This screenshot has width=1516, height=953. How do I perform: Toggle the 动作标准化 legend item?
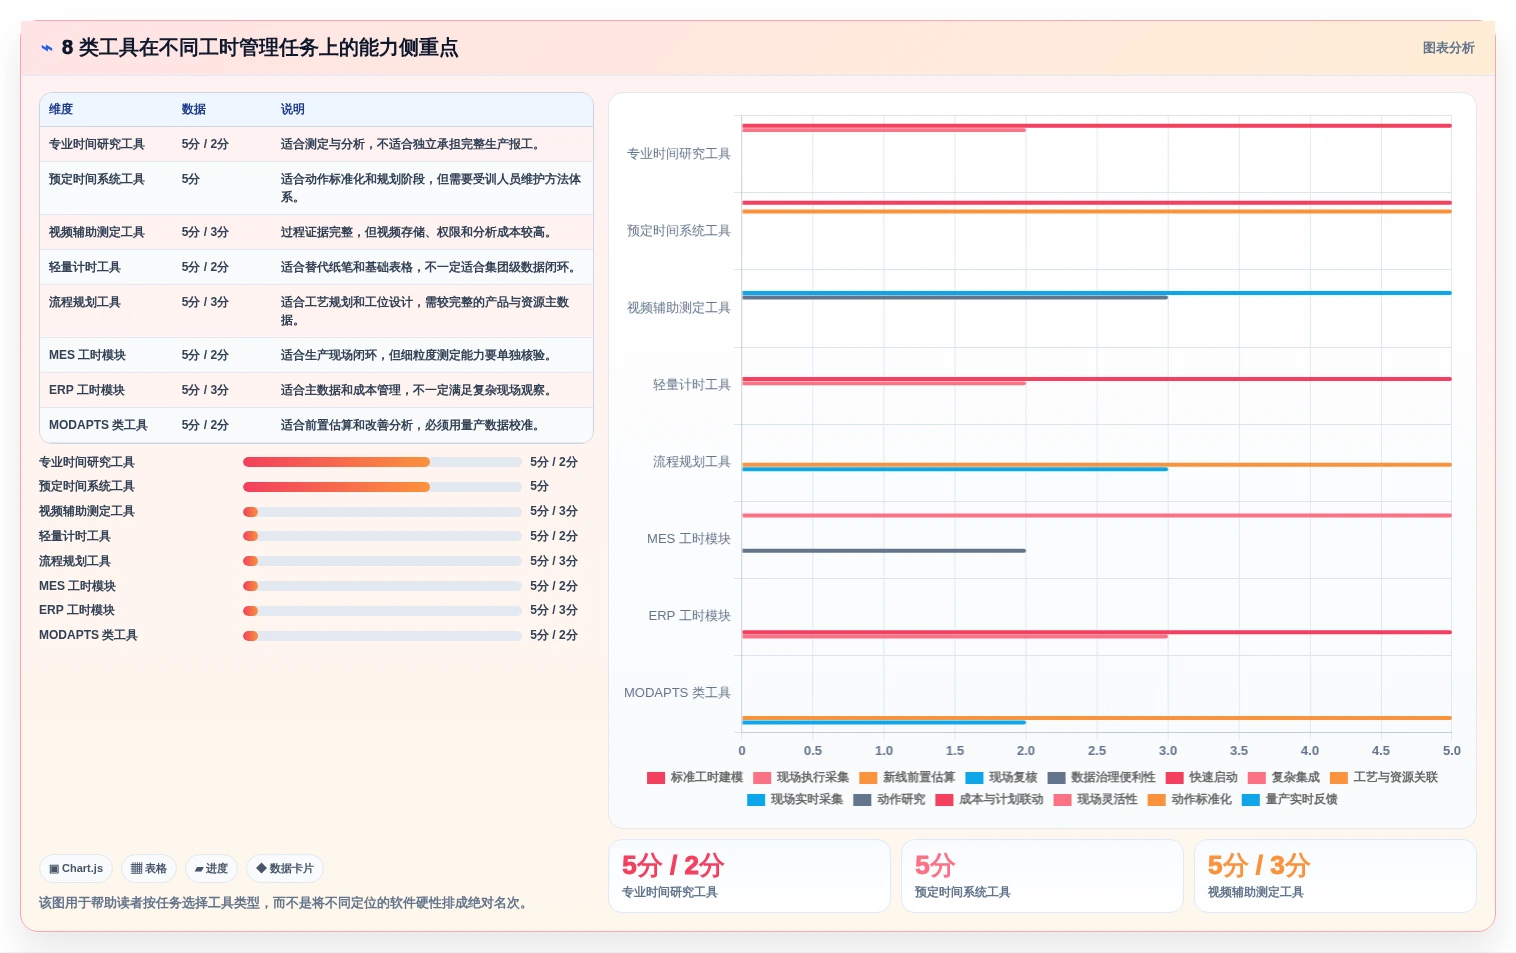[1190, 799]
